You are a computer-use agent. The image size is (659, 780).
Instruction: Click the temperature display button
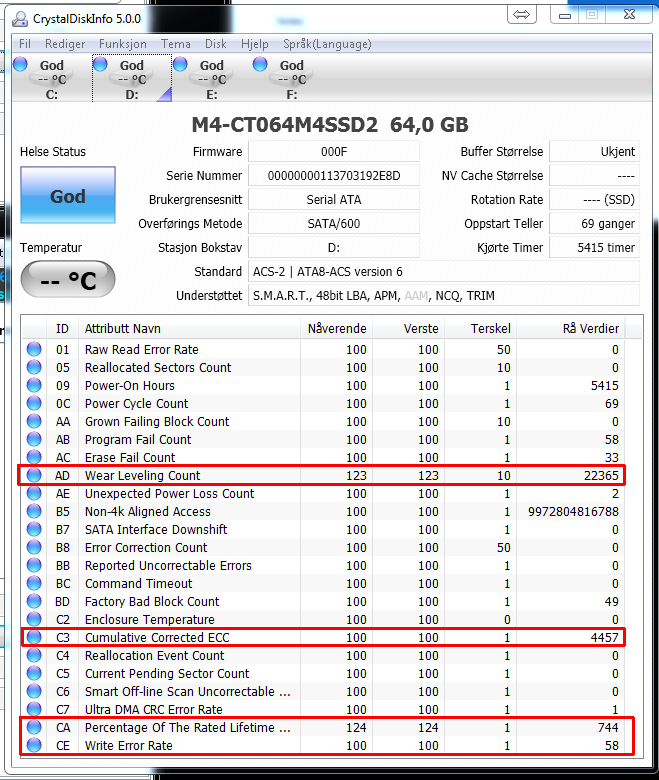click(68, 280)
